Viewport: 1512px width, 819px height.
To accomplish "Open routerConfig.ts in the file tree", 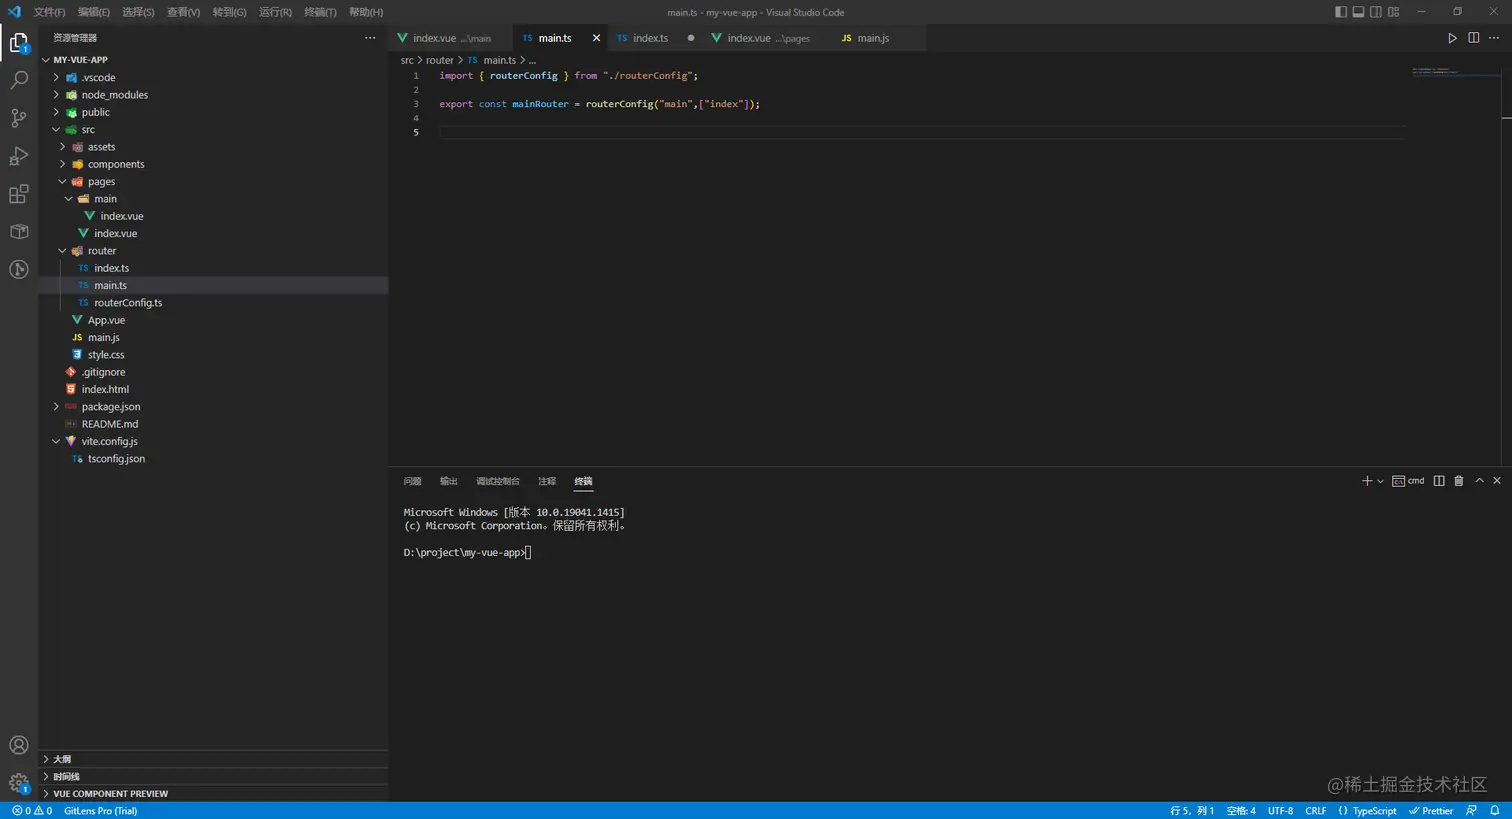I will point(213,303).
